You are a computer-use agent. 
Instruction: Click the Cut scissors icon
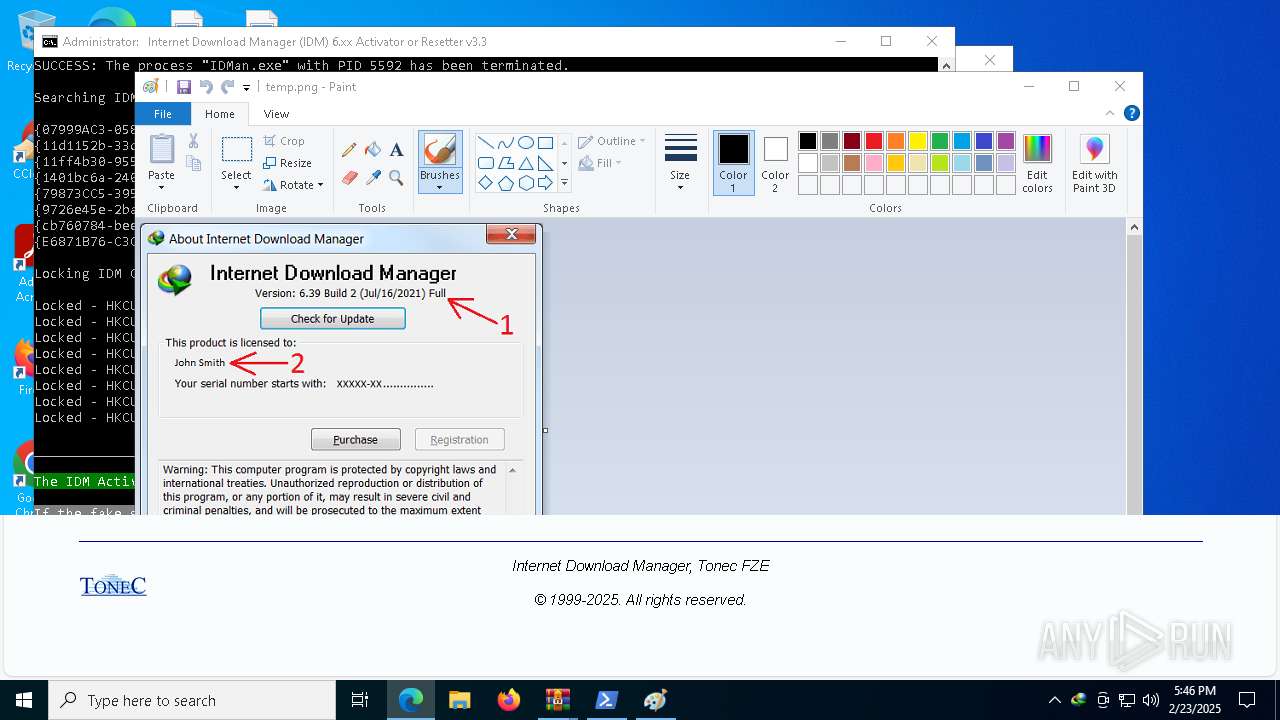(x=194, y=142)
